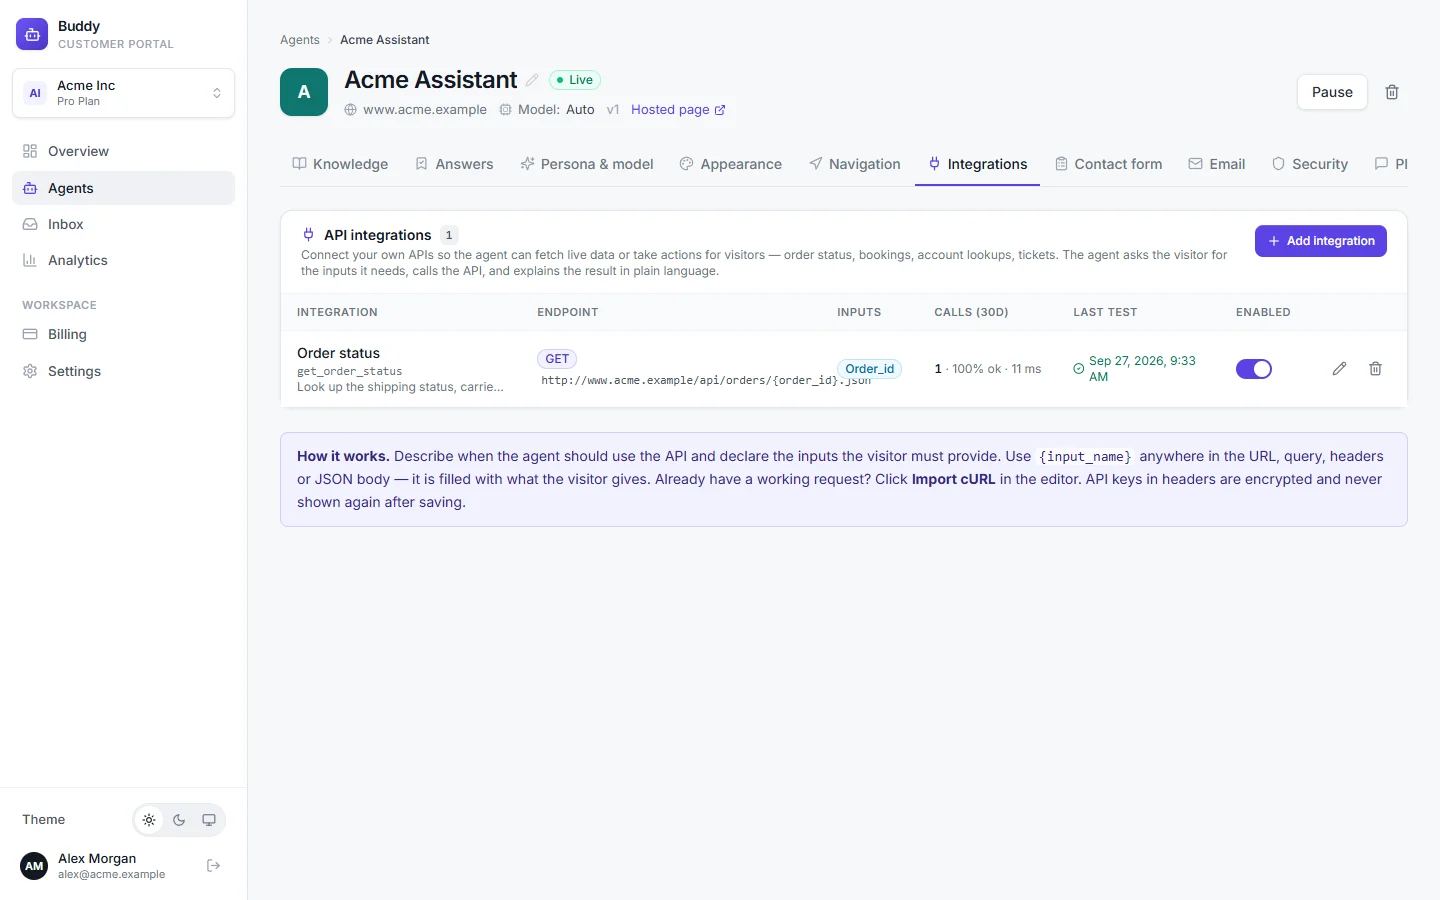The height and width of the screenshot is (900, 1440).
Task: Open the Security tab
Action: click(1310, 164)
